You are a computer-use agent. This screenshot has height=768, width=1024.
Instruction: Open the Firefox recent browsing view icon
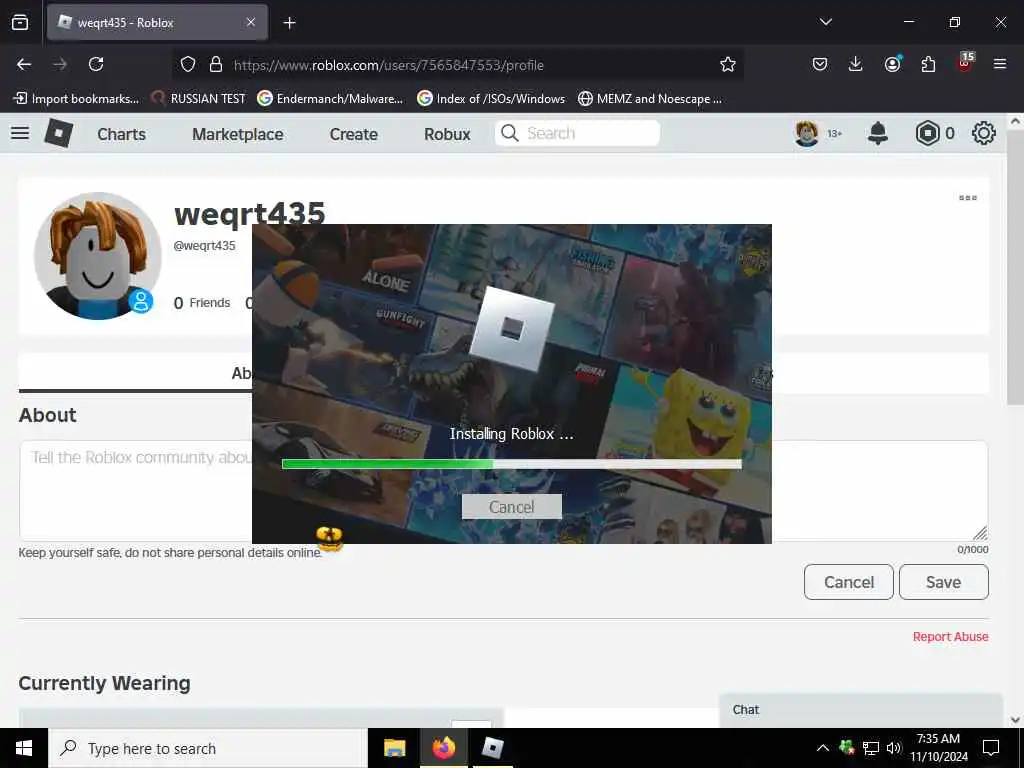20,23
